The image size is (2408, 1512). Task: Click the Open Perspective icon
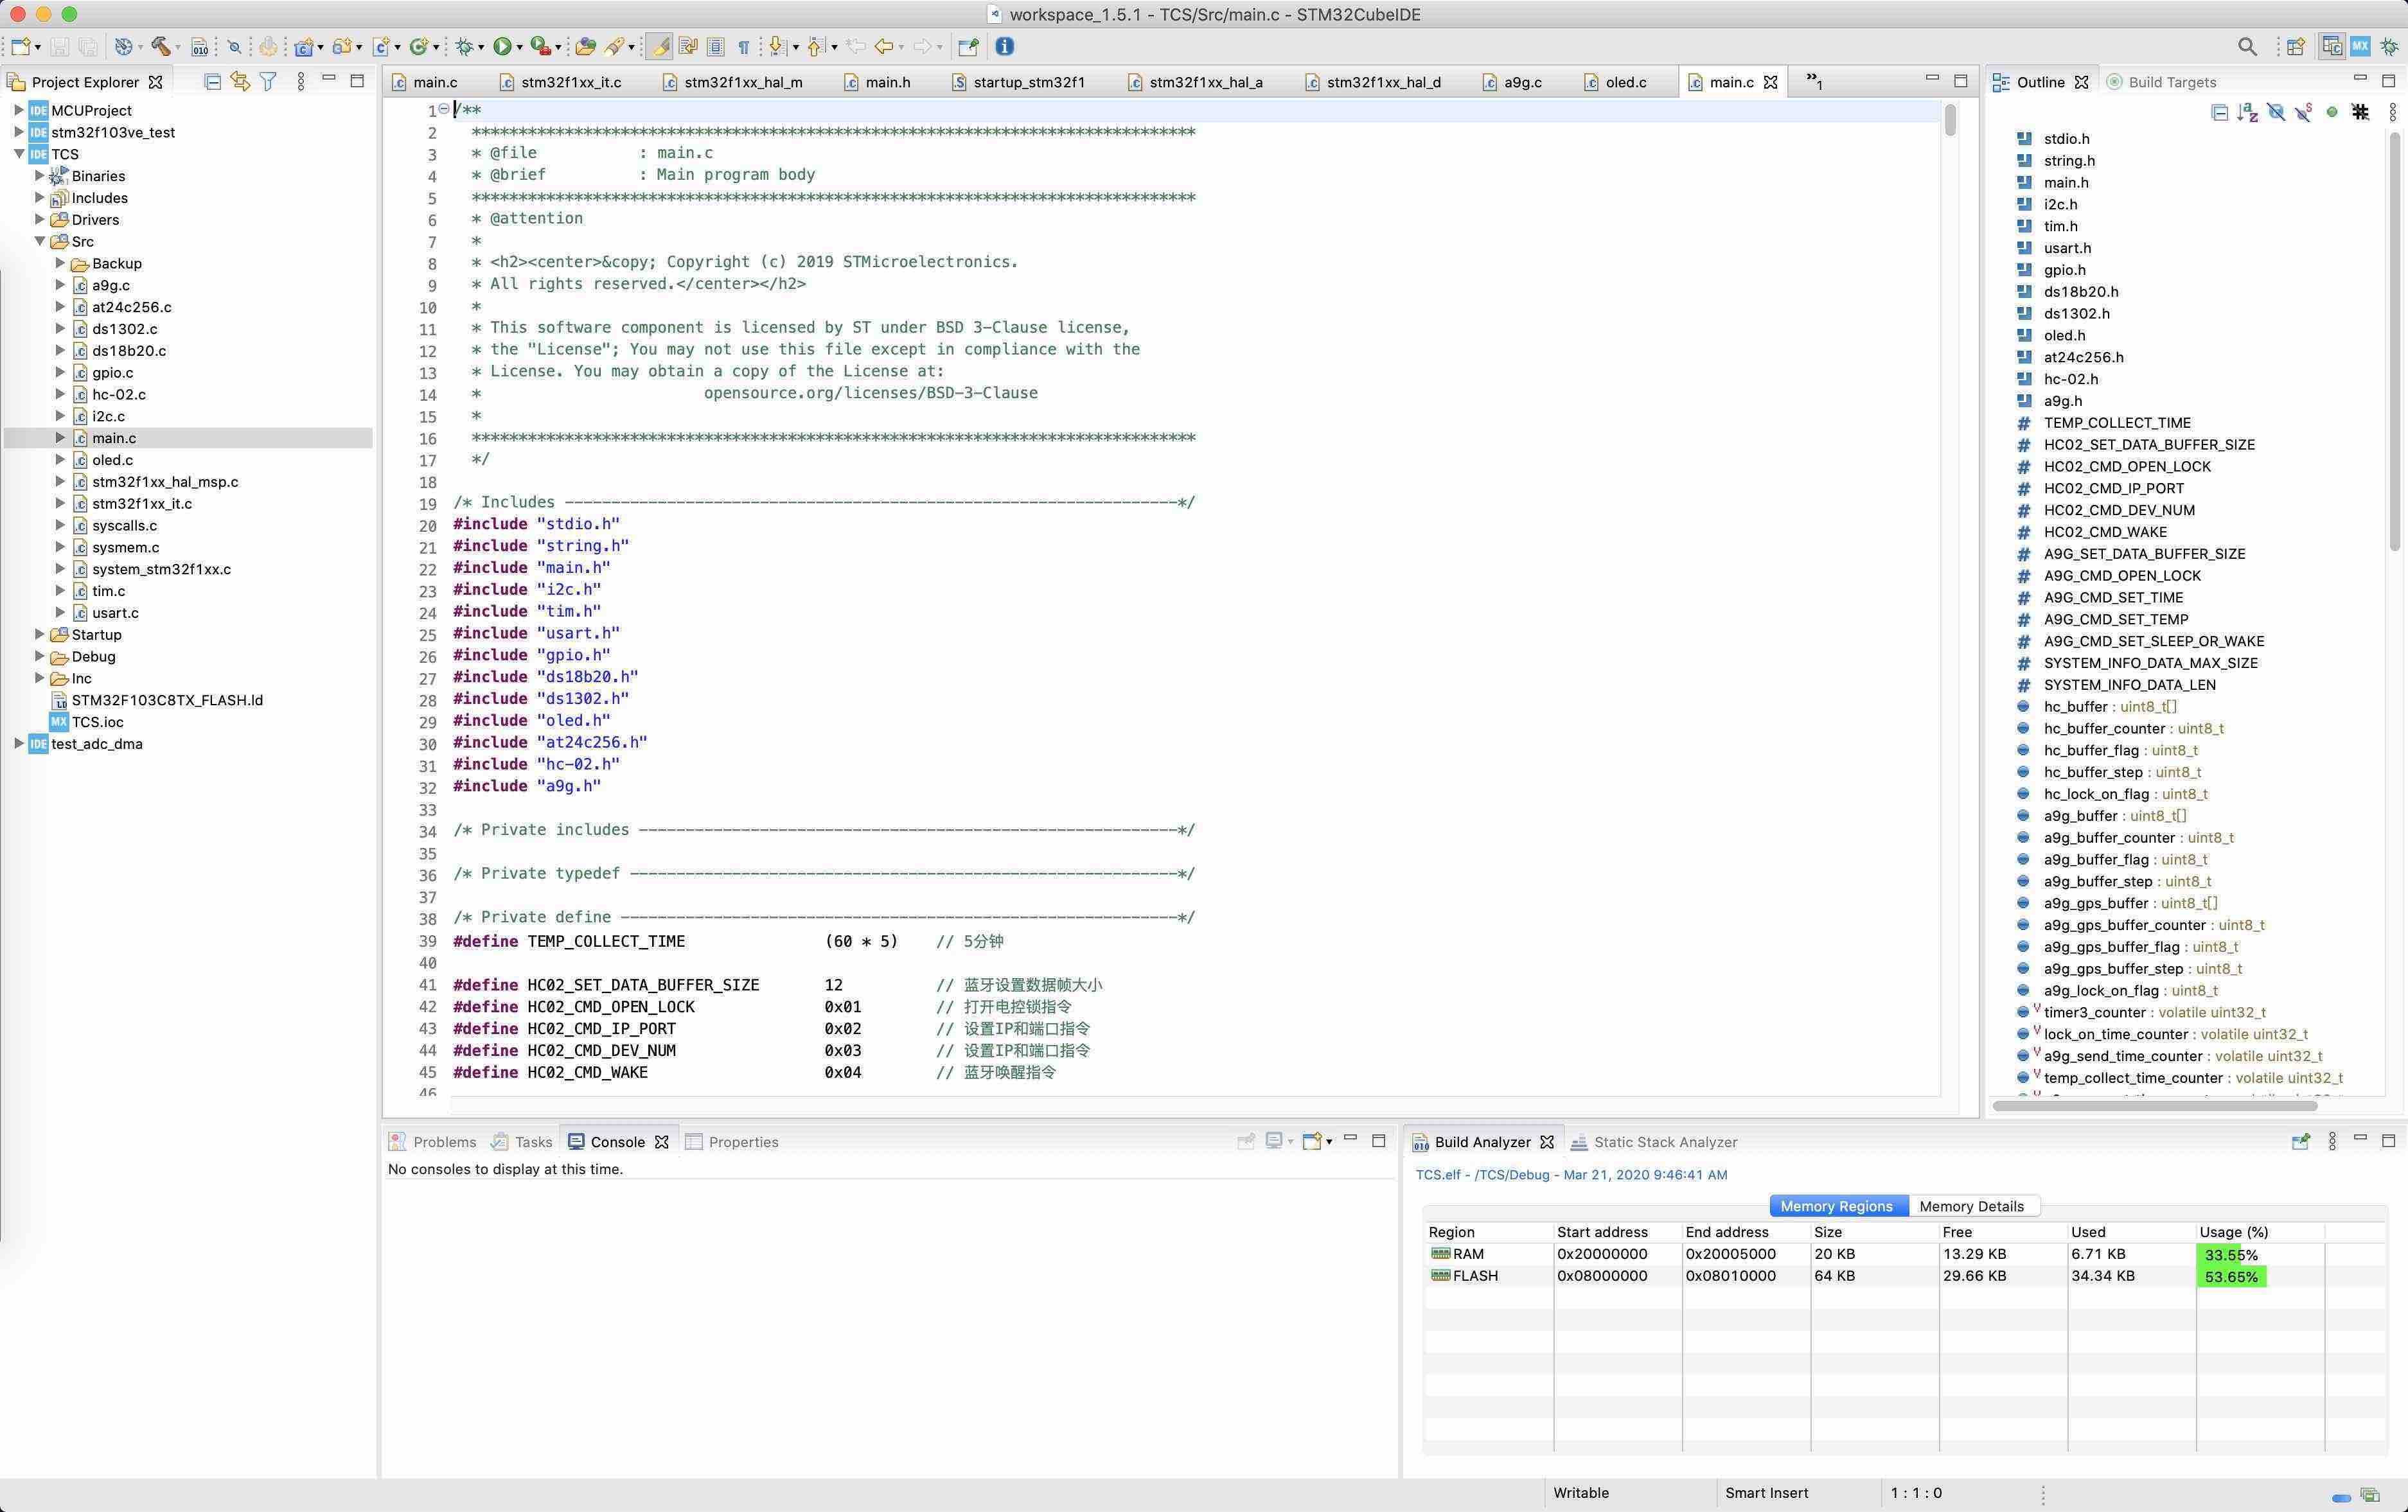(x=2296, y=47)
